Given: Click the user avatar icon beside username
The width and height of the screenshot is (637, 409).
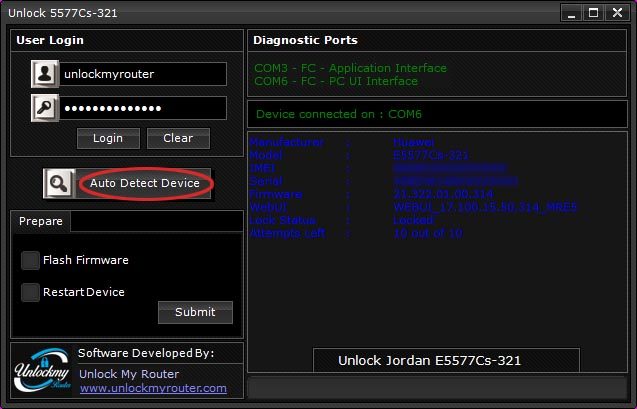Looking at the screenshot, I should pos(45,74).
